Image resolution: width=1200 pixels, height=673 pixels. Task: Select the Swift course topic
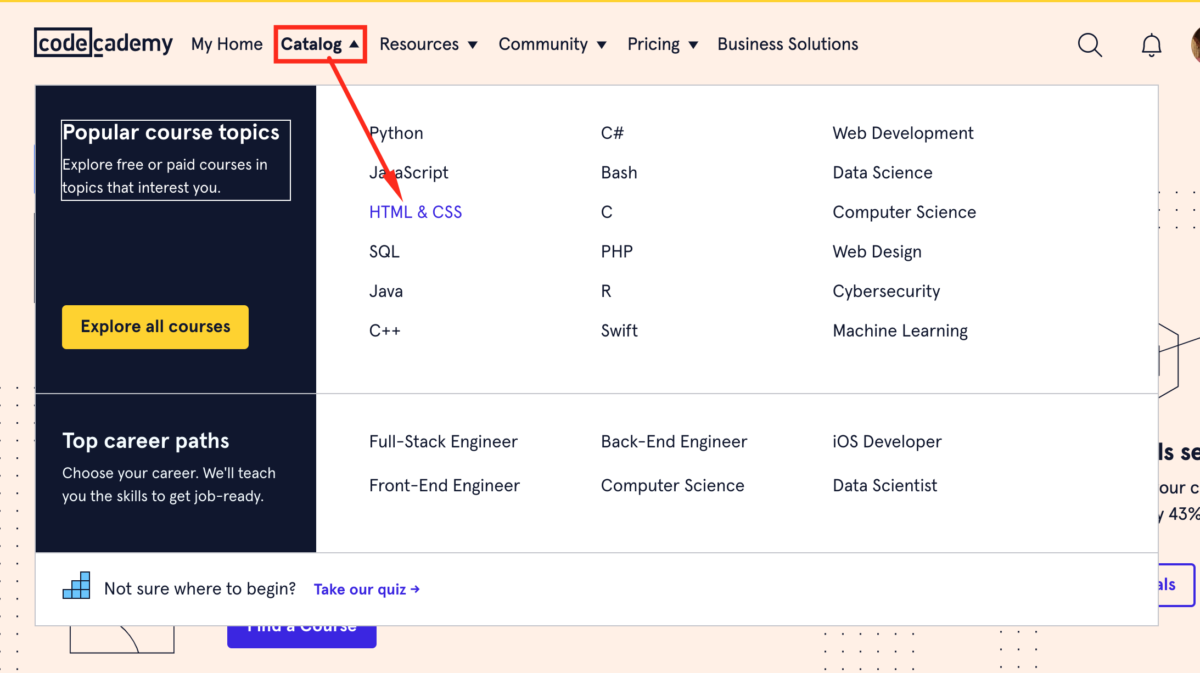(619, 331)
